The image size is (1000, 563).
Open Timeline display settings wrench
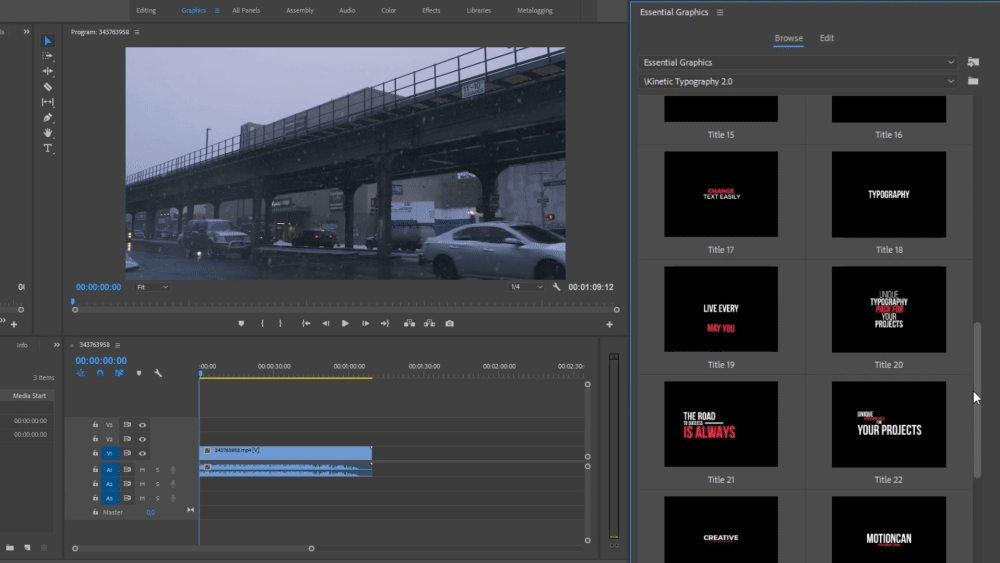coord(158,373)
